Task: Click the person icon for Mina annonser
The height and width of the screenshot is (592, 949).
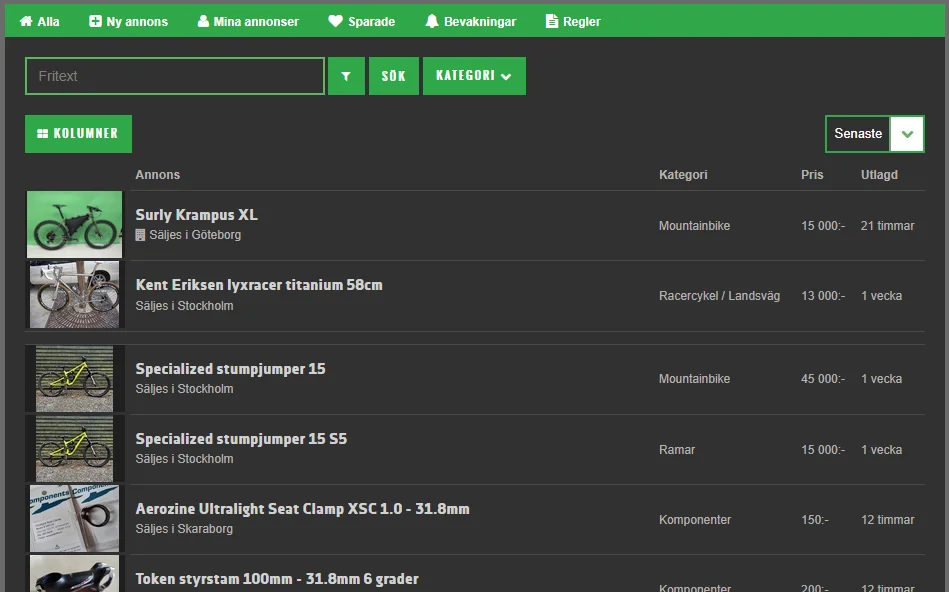Action: coord(204,21)
